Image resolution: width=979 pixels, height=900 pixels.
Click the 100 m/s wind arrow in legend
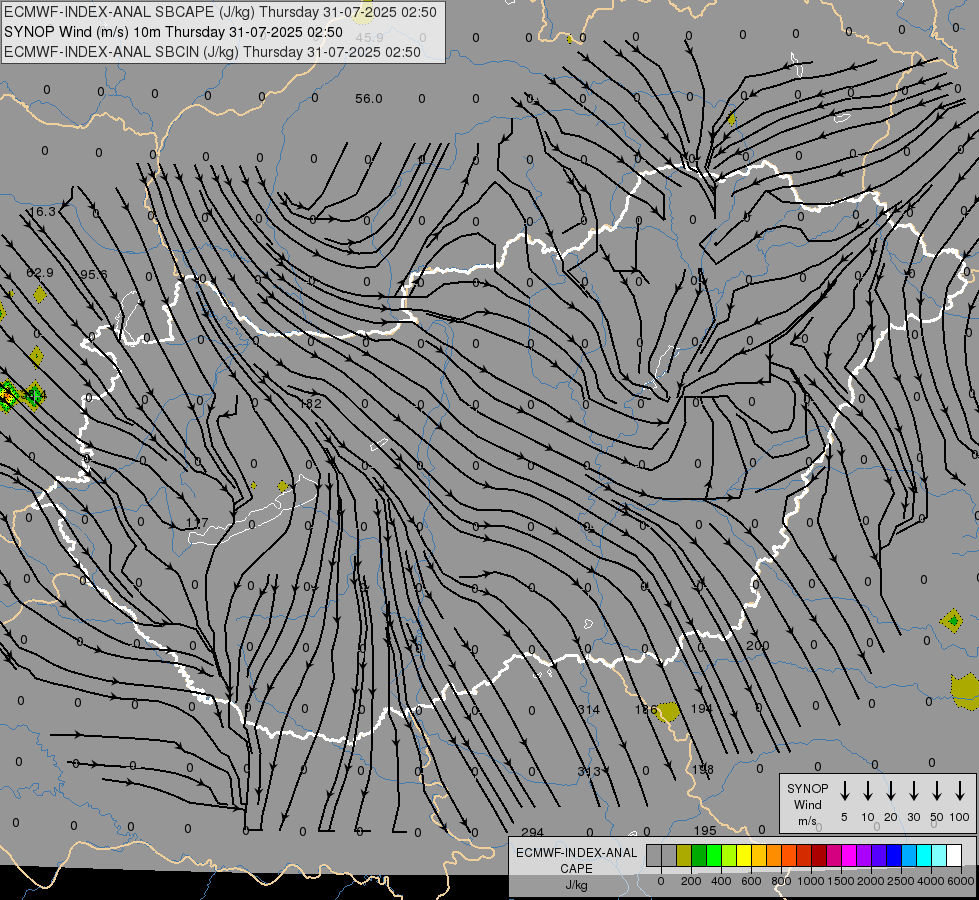960,791
